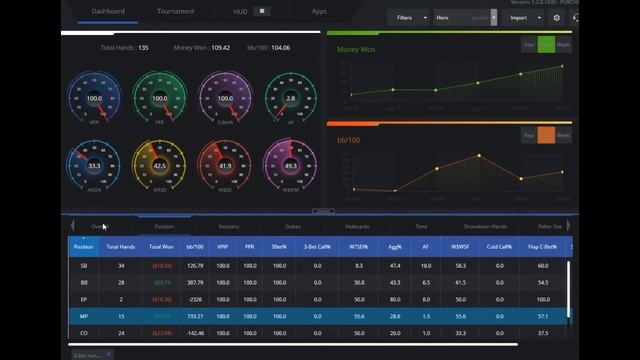Click the 3-Bet% gauge
Screen dimensions: 640x360
click(225, 98)
